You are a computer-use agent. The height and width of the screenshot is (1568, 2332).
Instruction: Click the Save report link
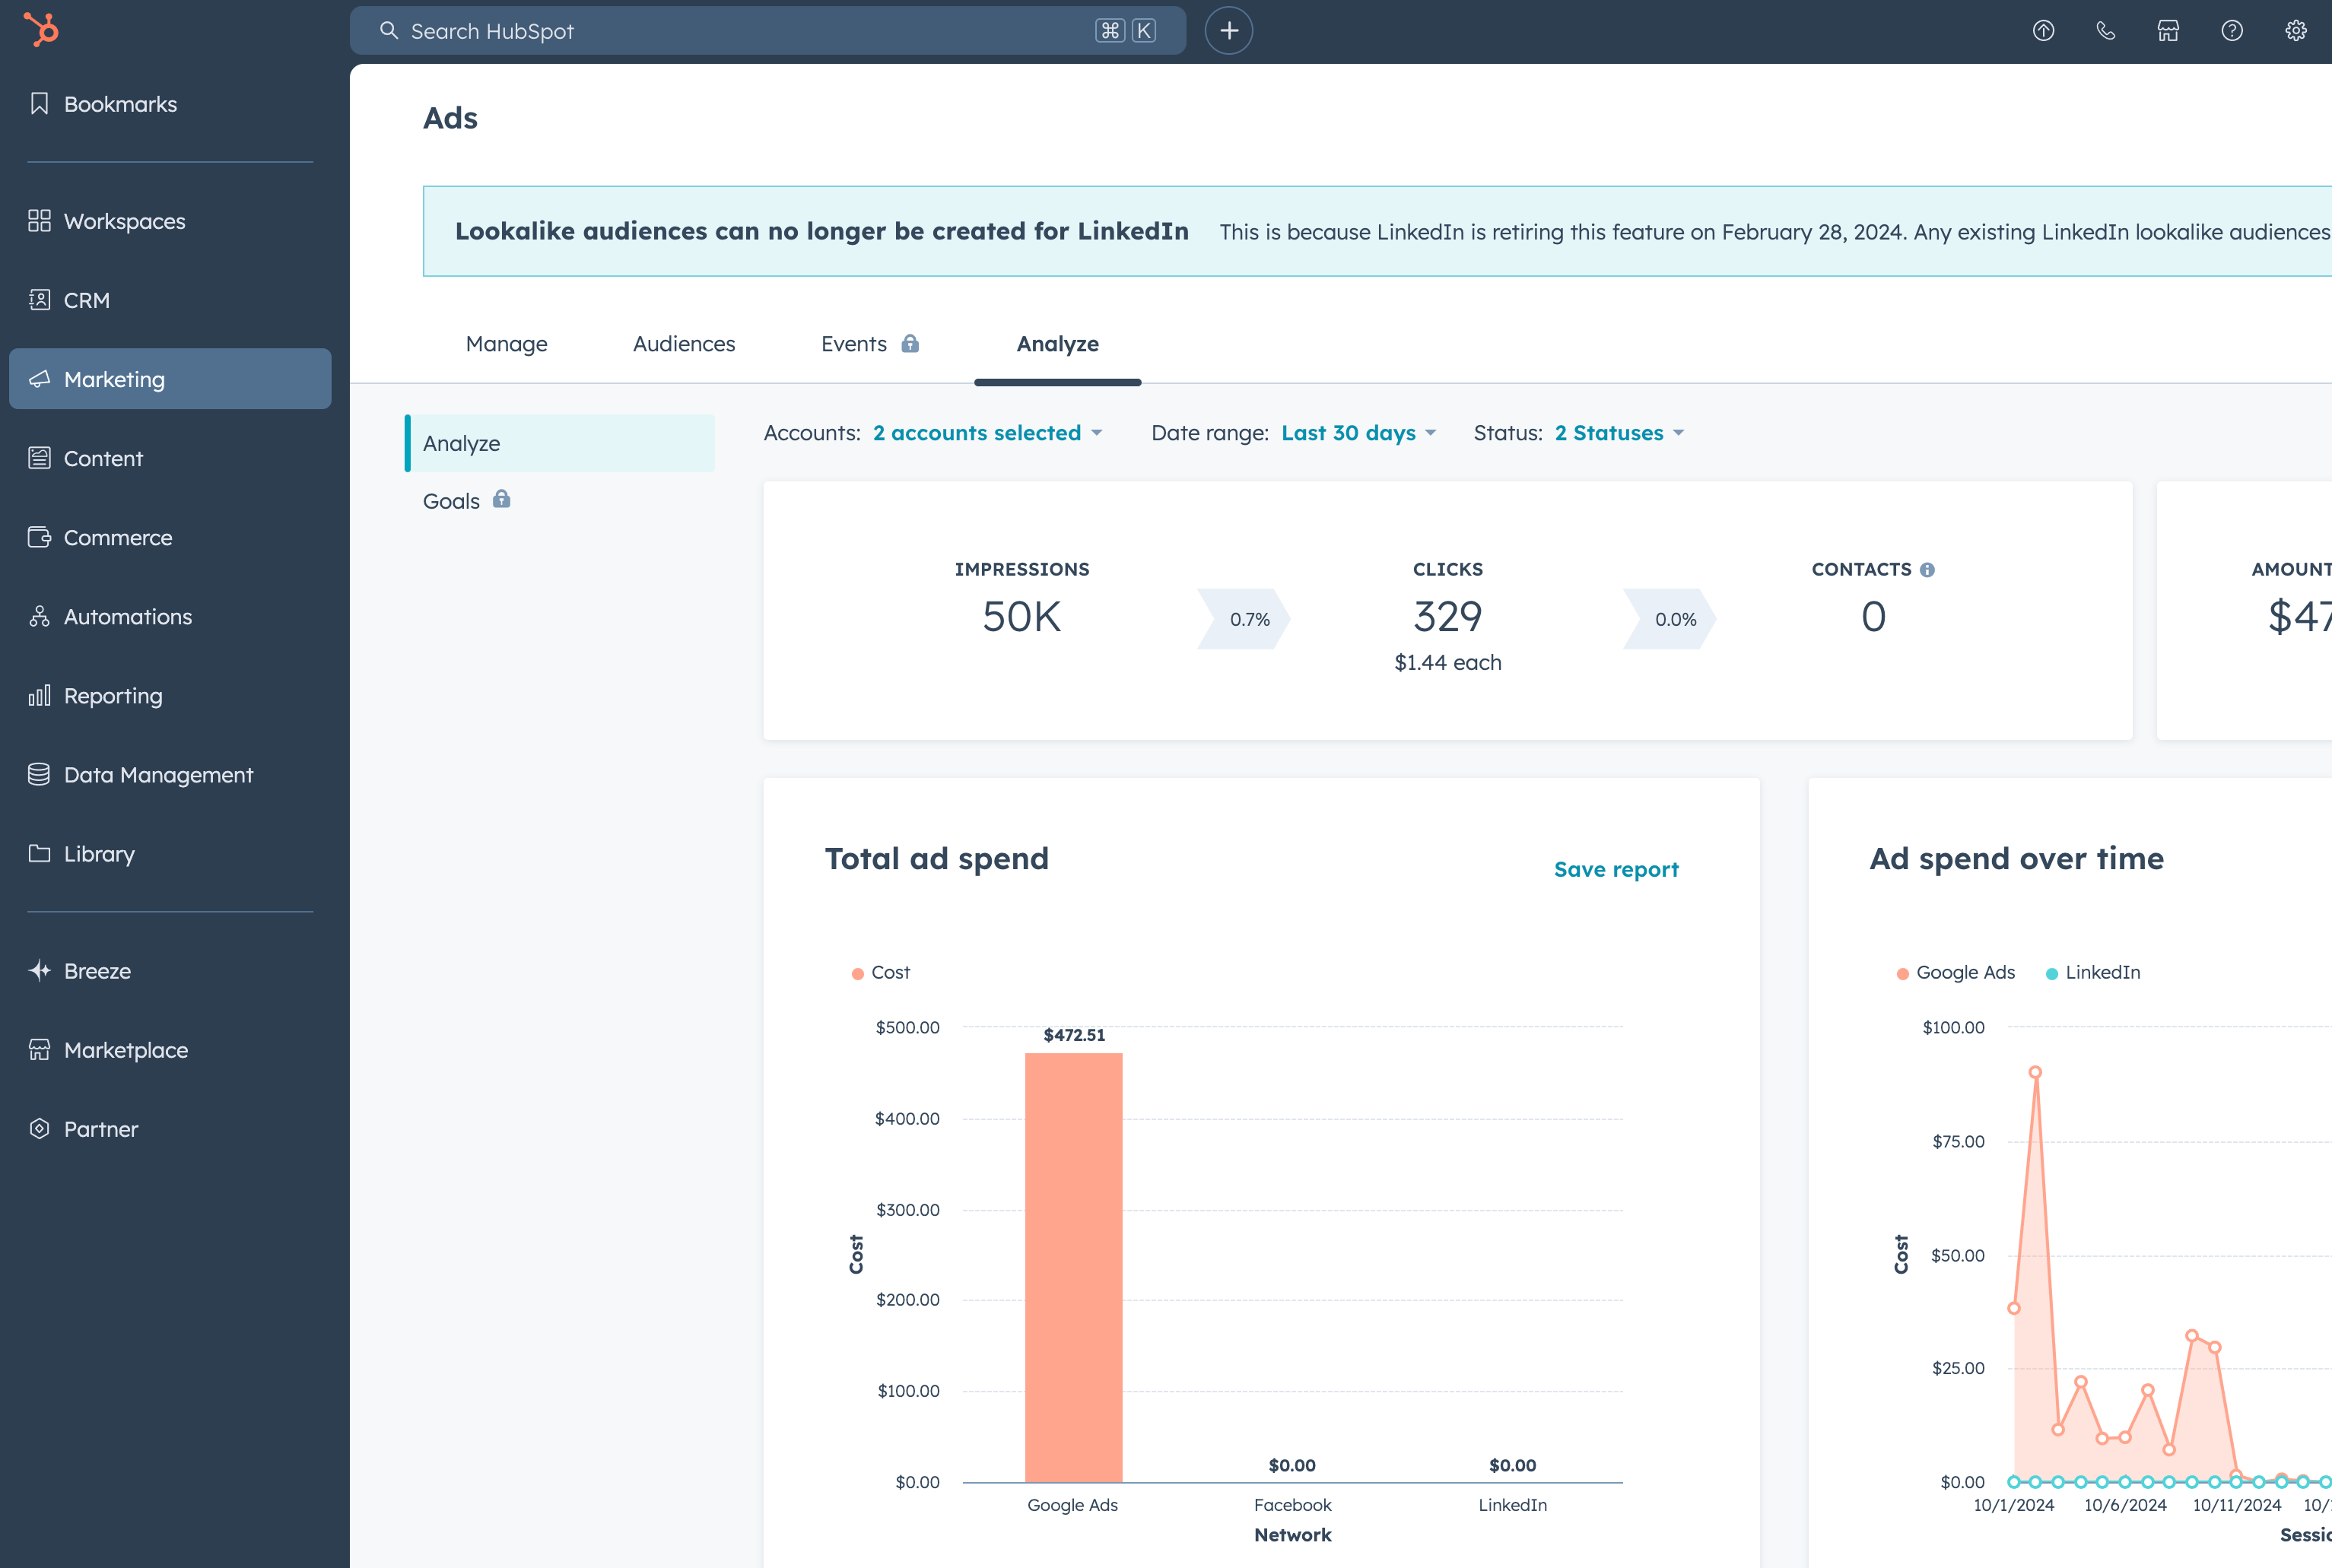tap(1615, 869)
